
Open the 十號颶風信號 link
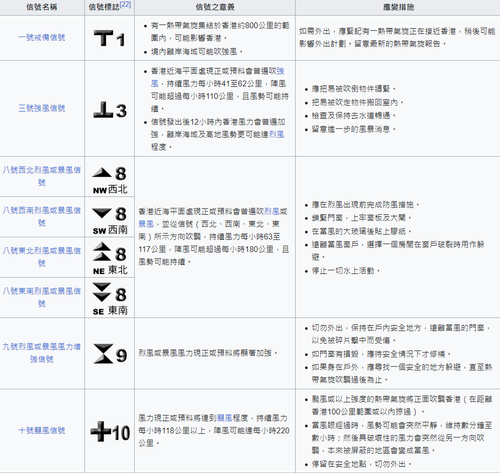click(x=42, y=430)
